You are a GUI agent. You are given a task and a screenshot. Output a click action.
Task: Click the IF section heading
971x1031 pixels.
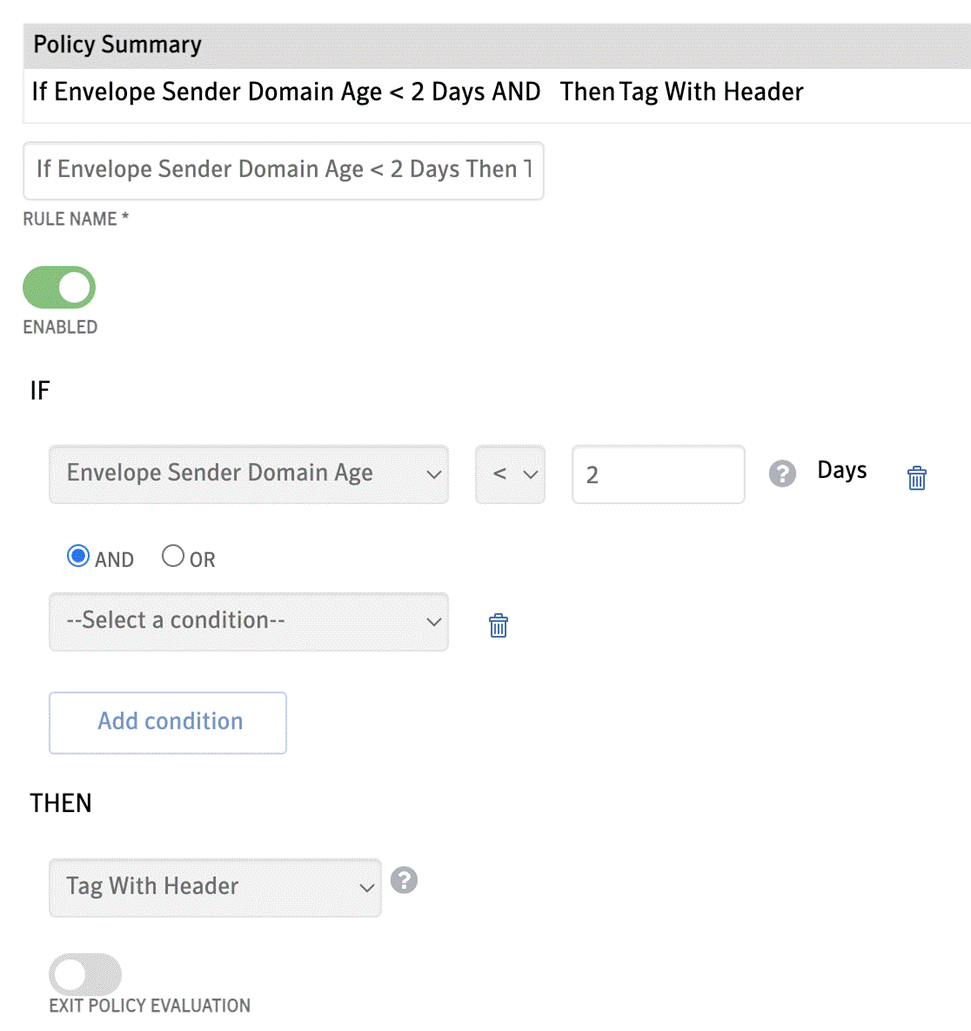(x=39, y=391)
